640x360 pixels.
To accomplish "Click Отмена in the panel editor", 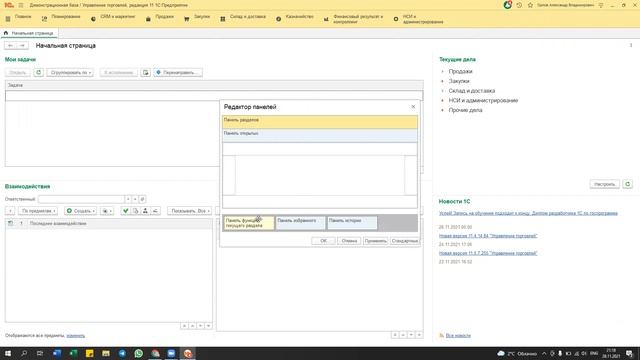I will pyautogui.click(x=349, y=241).
